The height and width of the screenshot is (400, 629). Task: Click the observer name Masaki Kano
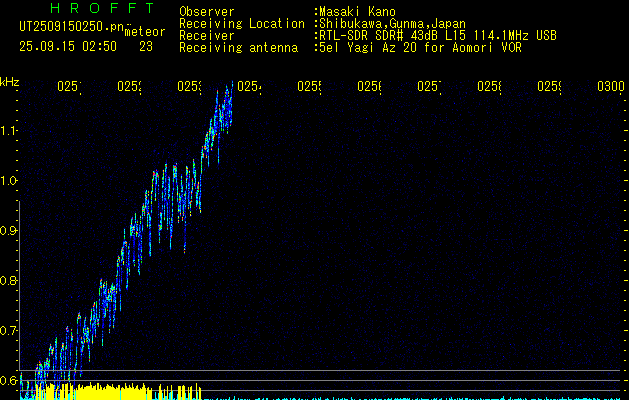click(357, 12)
